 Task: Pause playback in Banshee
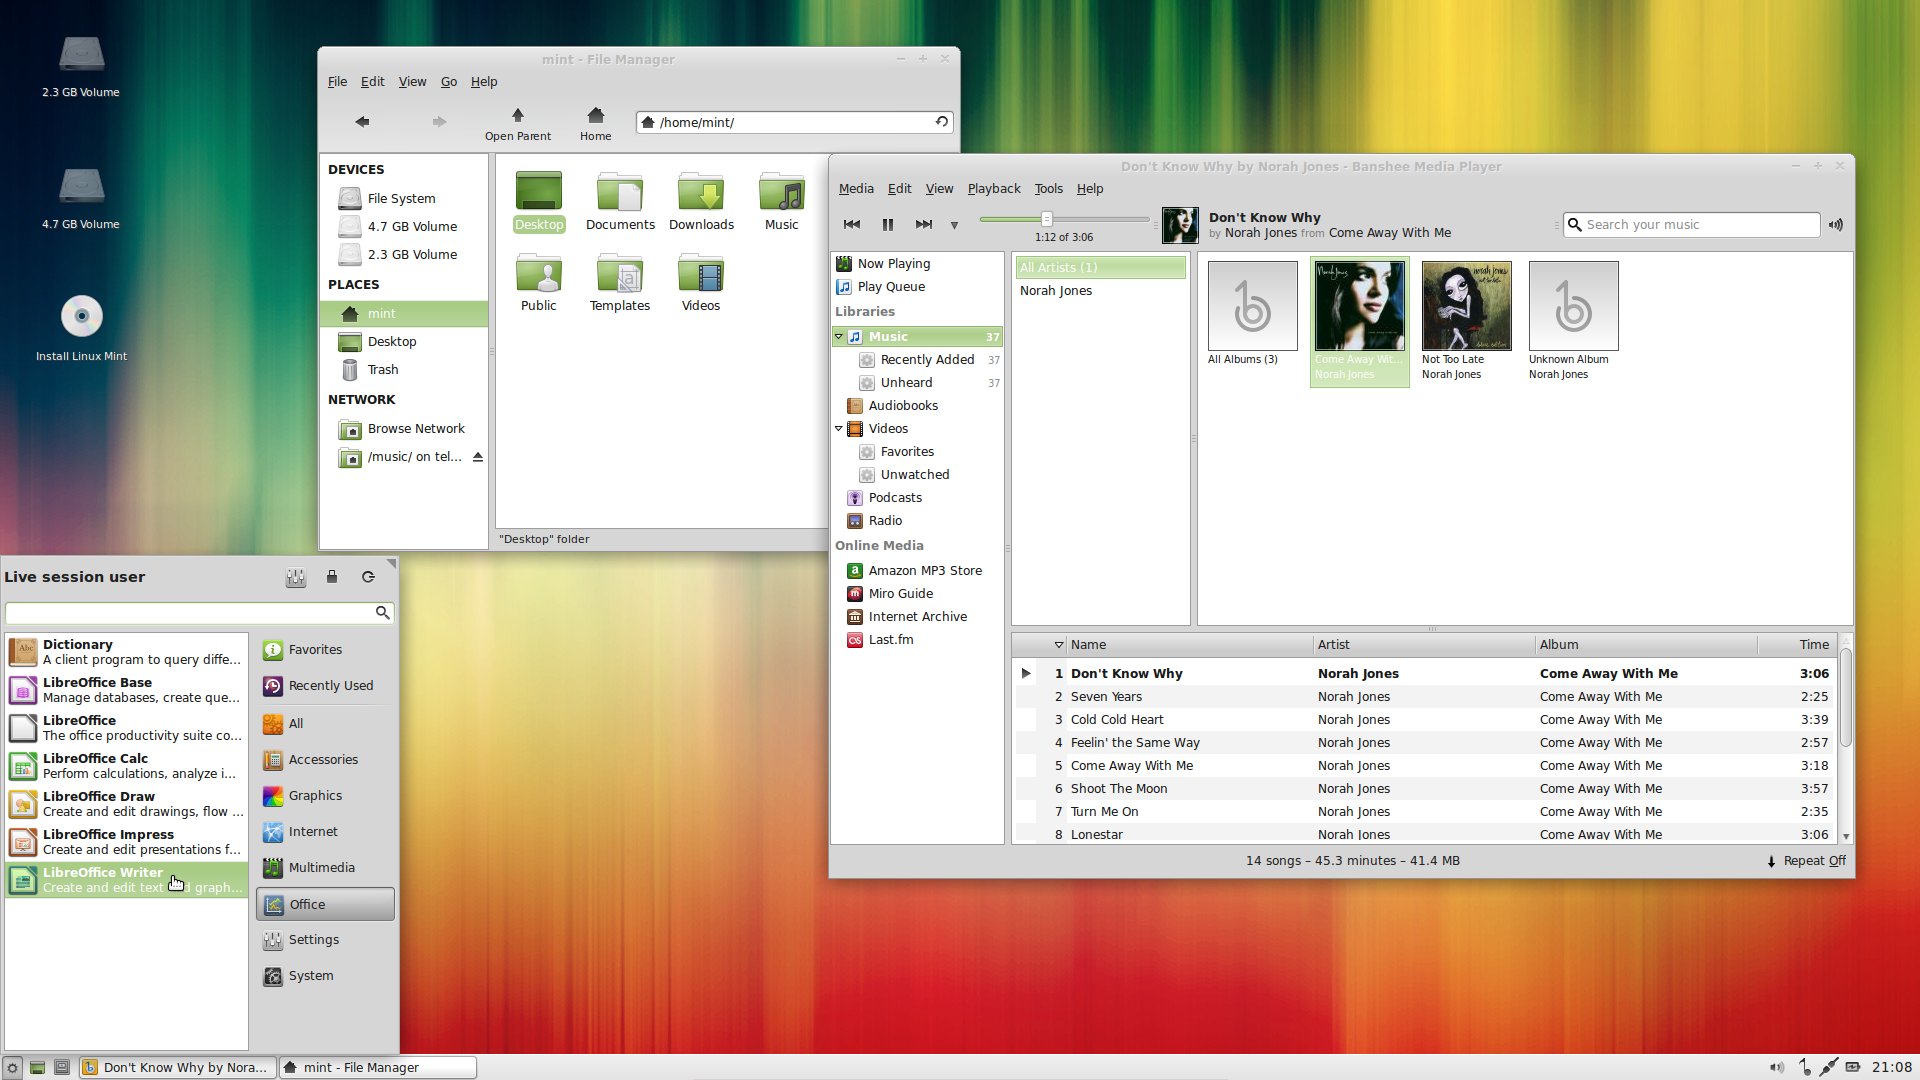pos(887,225)
